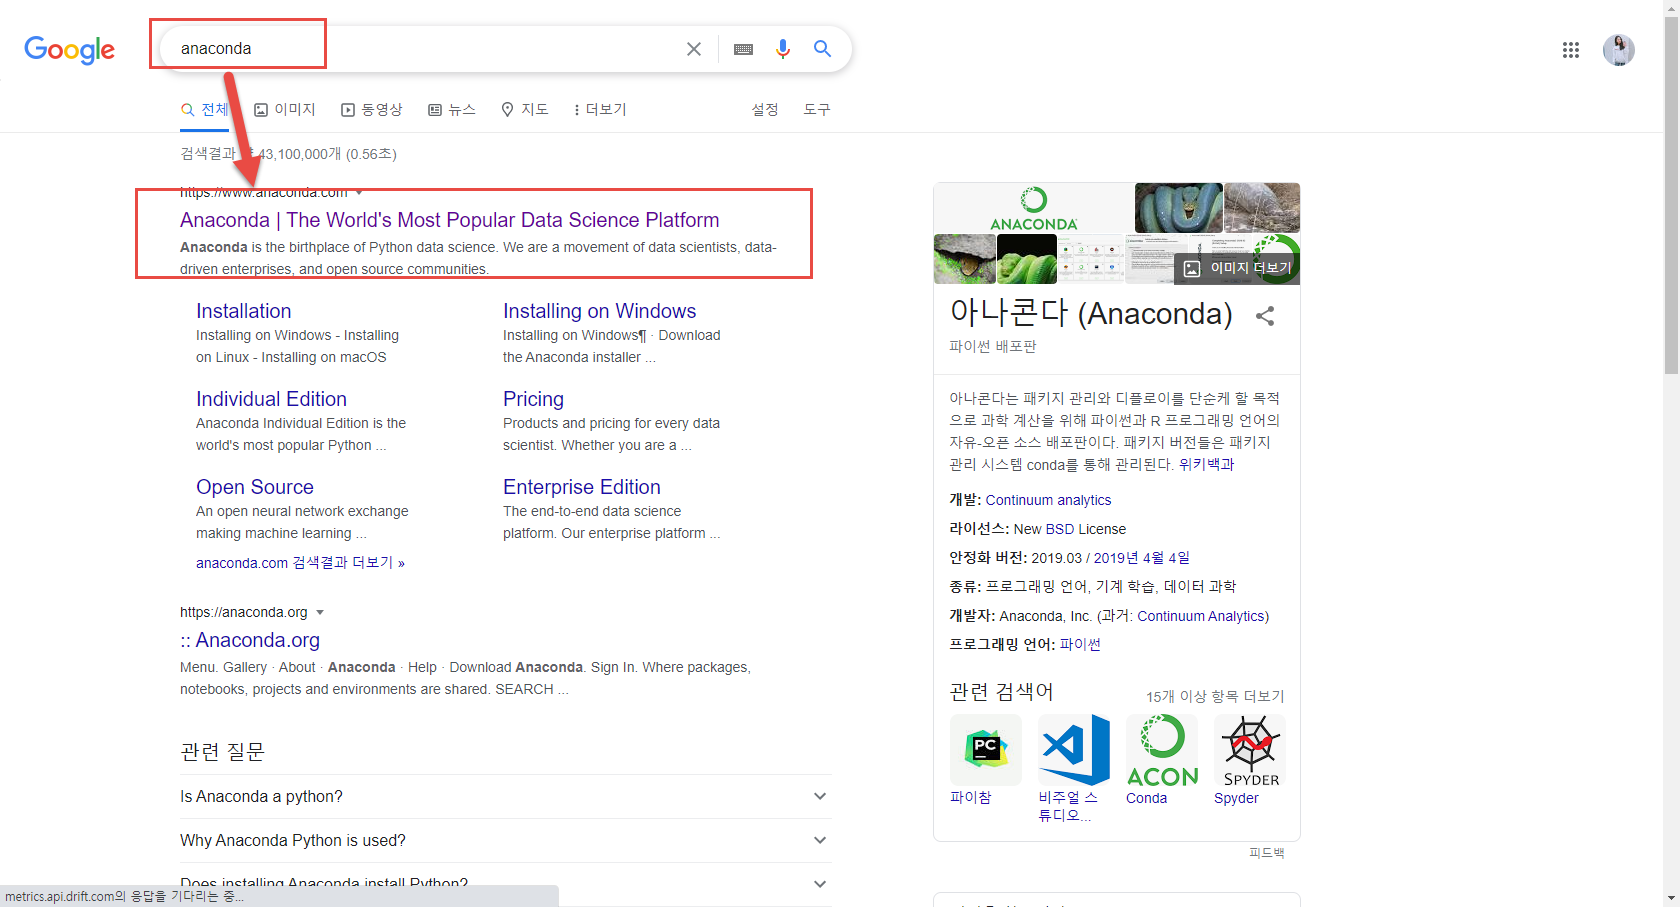Switch to the 동영상 tab
1680x907 pixels.
click(x=372, y=109)
